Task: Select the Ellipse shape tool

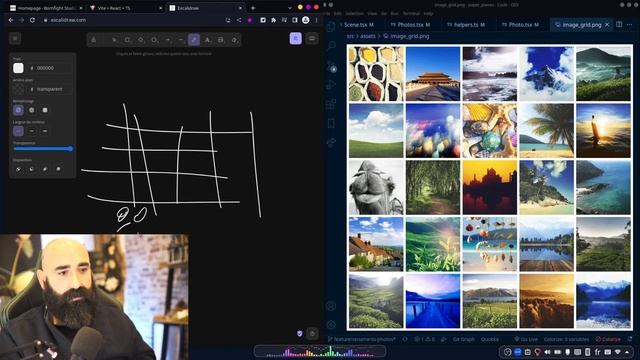Action: click(x=154, y=40)
